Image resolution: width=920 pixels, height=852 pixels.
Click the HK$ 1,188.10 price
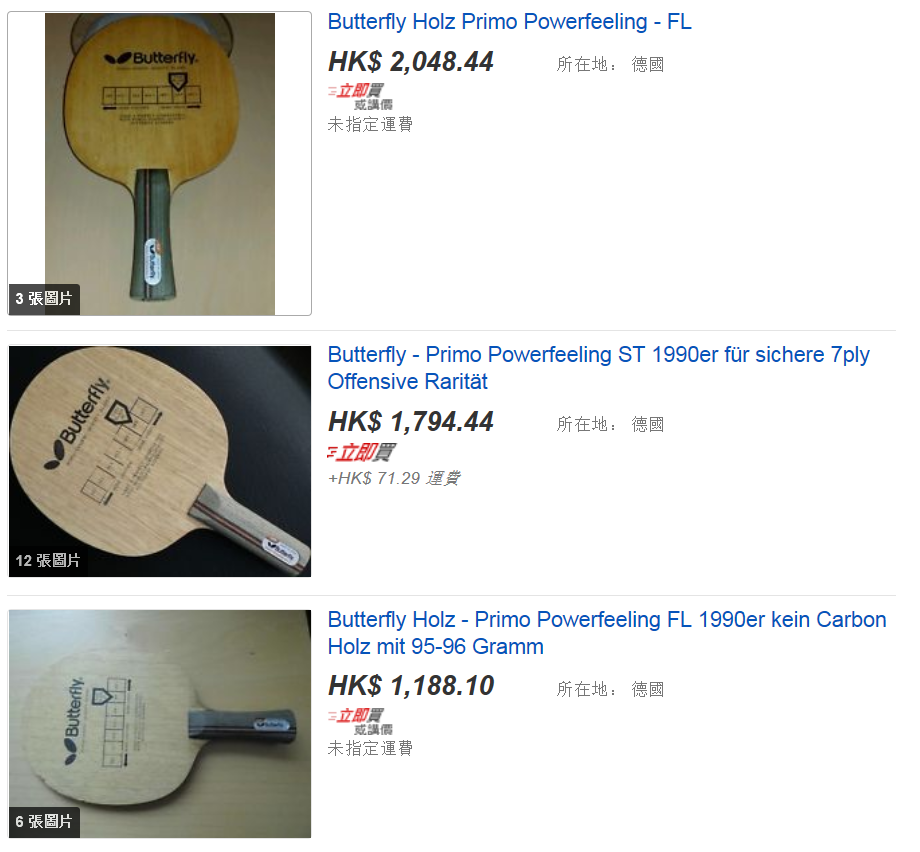pos(411,686)
